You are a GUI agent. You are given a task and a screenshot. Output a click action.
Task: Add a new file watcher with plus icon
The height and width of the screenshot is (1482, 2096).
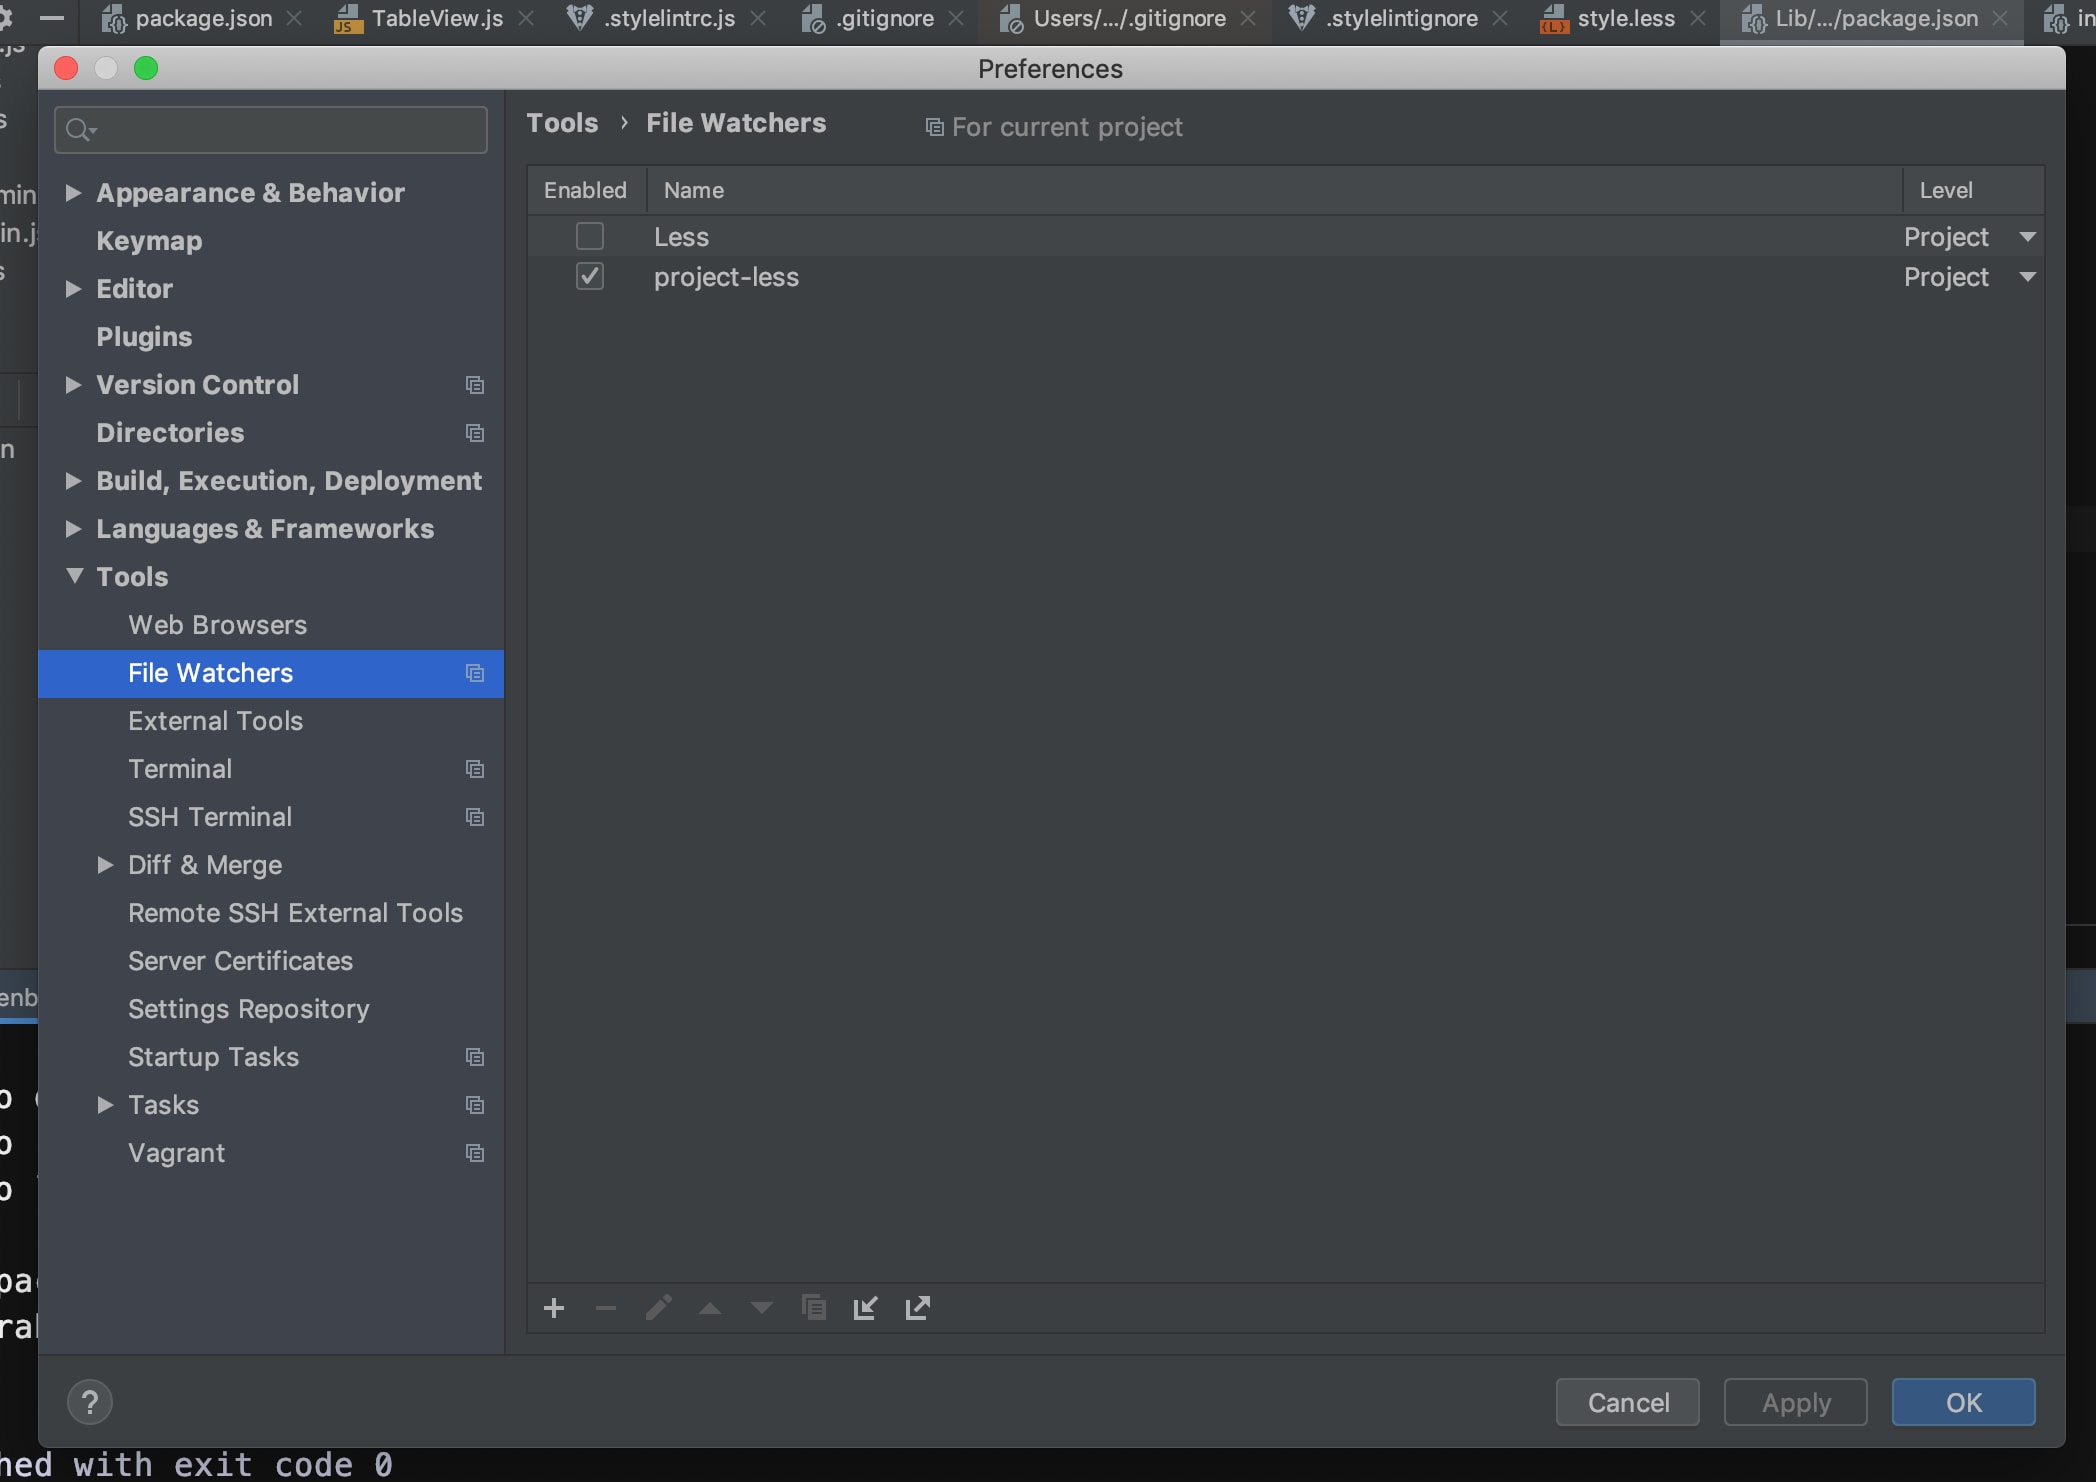click(554, 1308)
